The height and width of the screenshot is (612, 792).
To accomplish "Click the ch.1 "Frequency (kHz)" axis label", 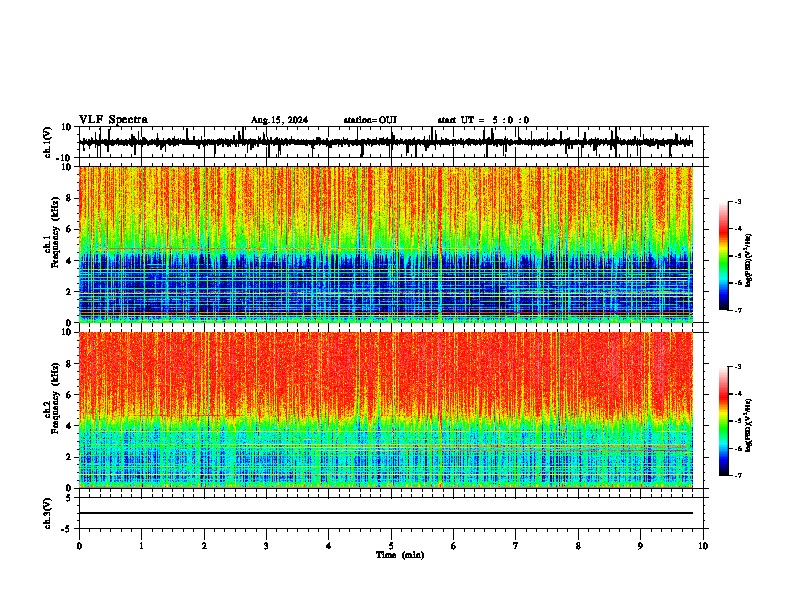I will (x=56, y=232).
